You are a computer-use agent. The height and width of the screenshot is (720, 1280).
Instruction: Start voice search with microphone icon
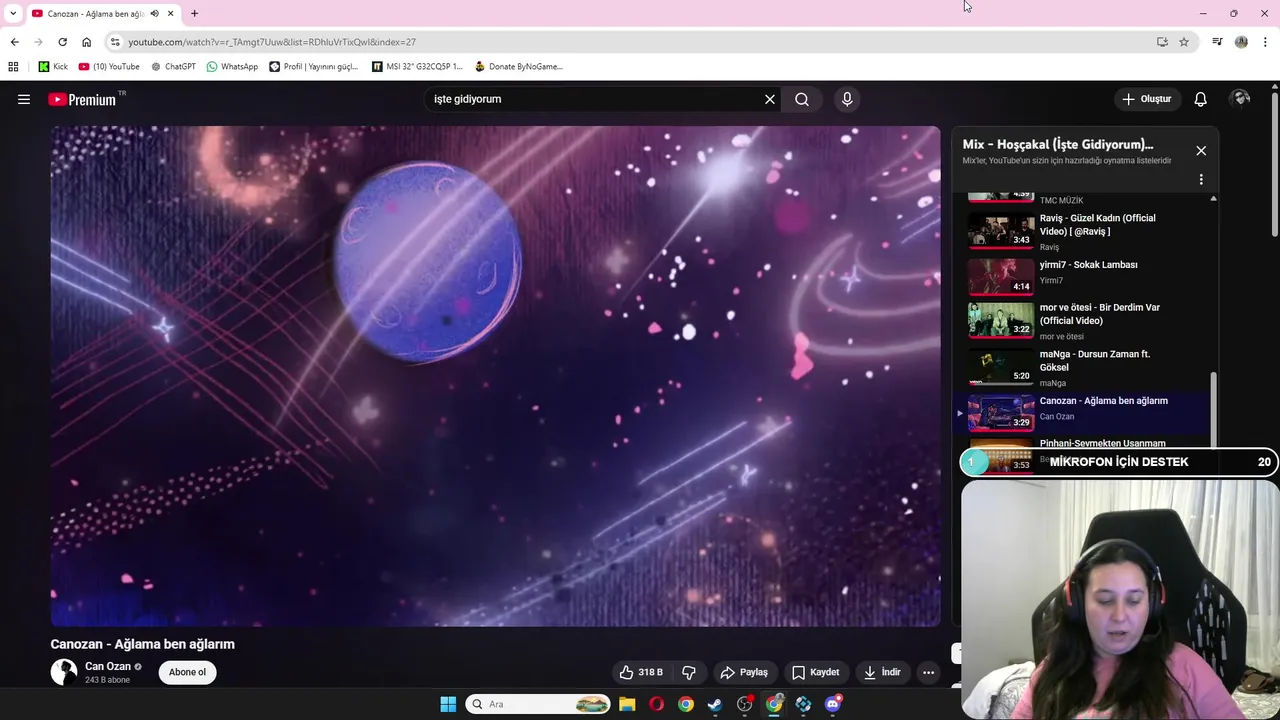(x=847, y=99)
